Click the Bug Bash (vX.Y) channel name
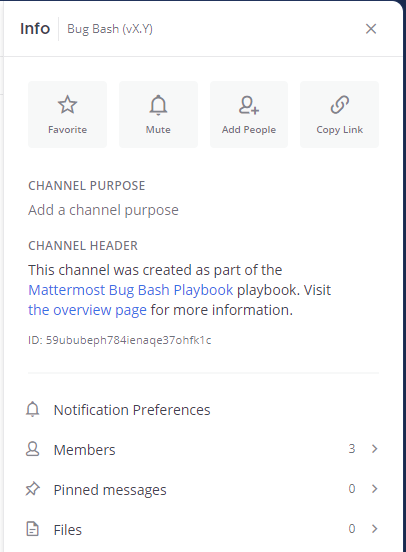This screenshot has height=552, width=406. [x=110, y=29]
